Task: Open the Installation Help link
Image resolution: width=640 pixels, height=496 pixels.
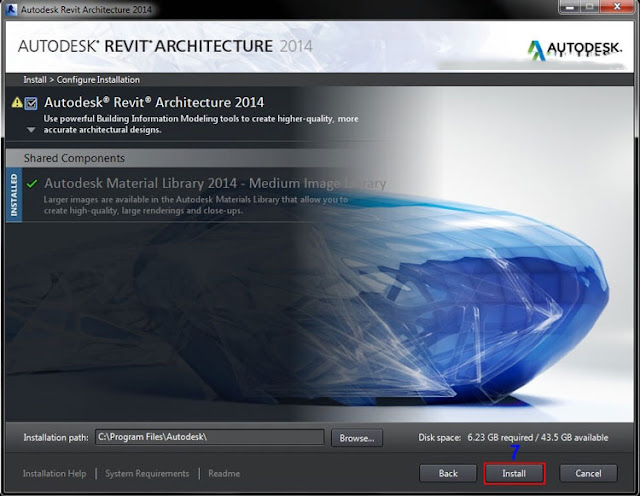Action: tap(55, 474)
